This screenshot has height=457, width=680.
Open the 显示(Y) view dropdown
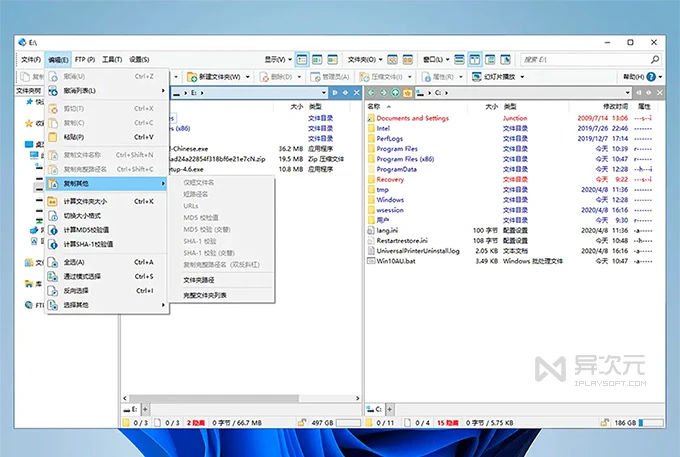(277, 60)
